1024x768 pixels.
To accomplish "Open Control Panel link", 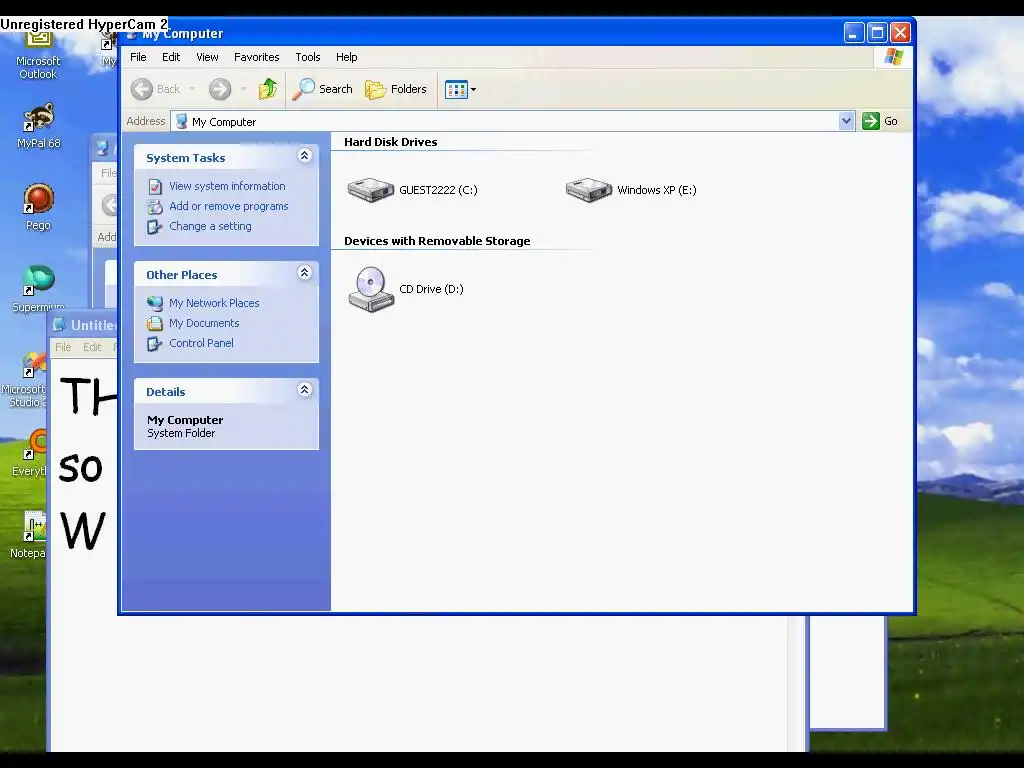I will (x=201, y=343).
